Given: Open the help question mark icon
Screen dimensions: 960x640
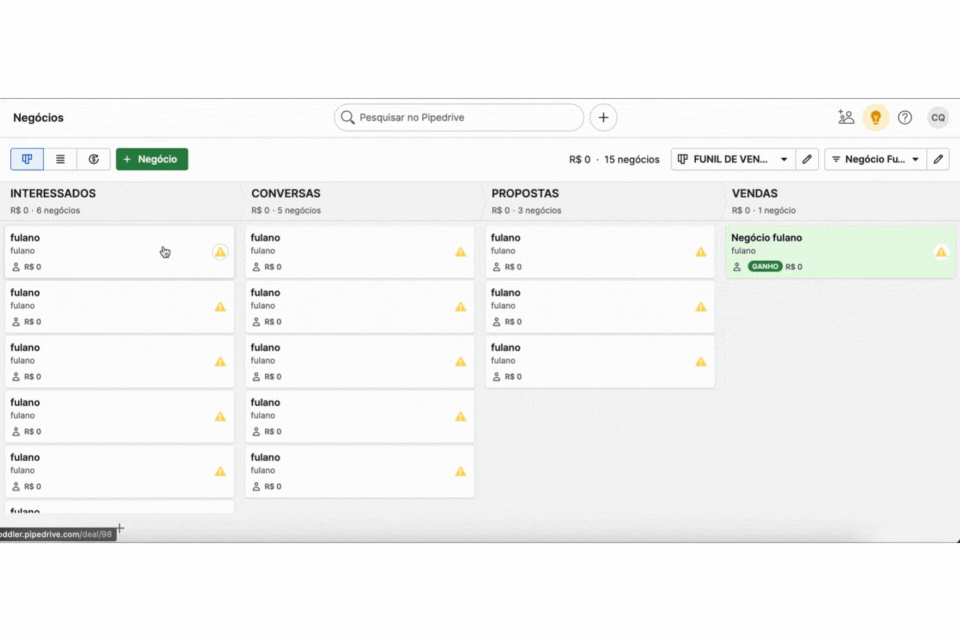Looking at the screenshot, I should tap(905, 117).
